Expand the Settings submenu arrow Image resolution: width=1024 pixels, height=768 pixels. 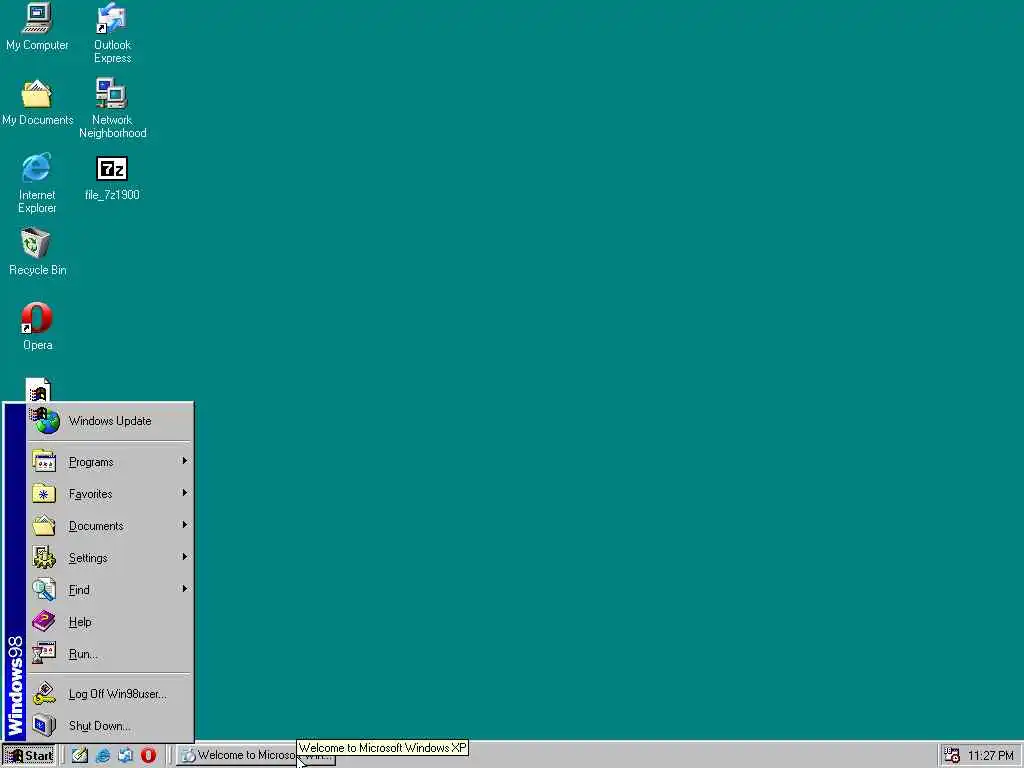pos(185,557)
